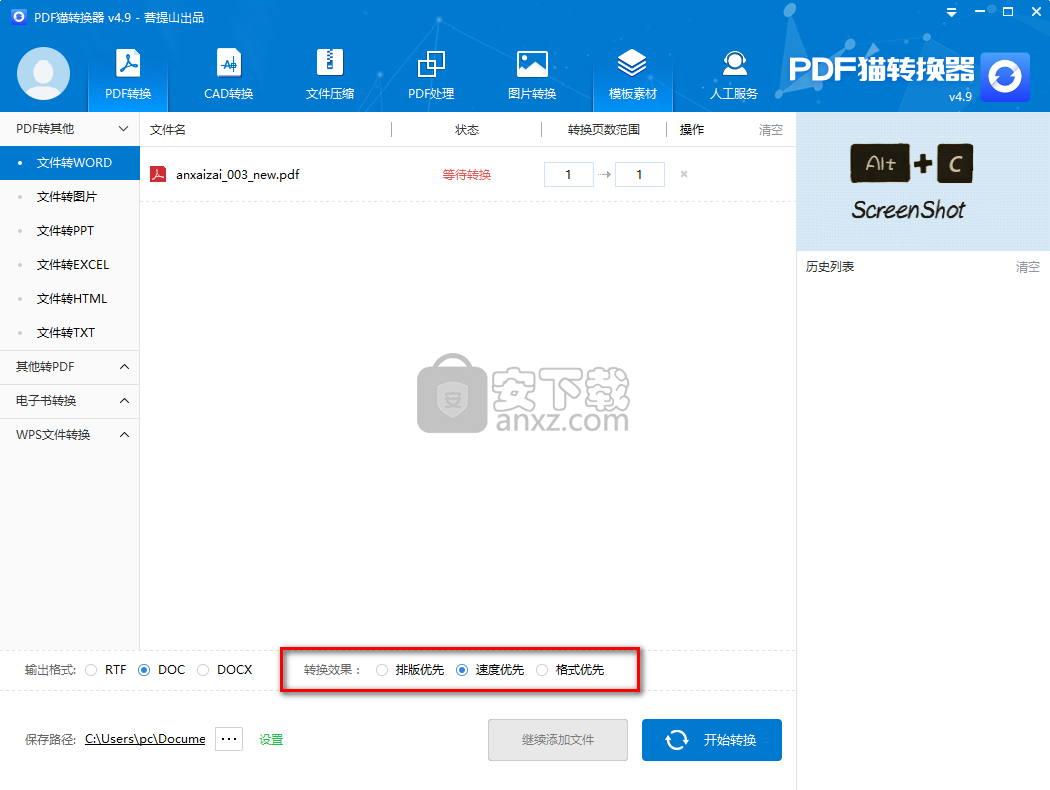The image size is (1050, 790).
Task: Open the 图片转换 toolbar icon
Action: coord(532,74)
